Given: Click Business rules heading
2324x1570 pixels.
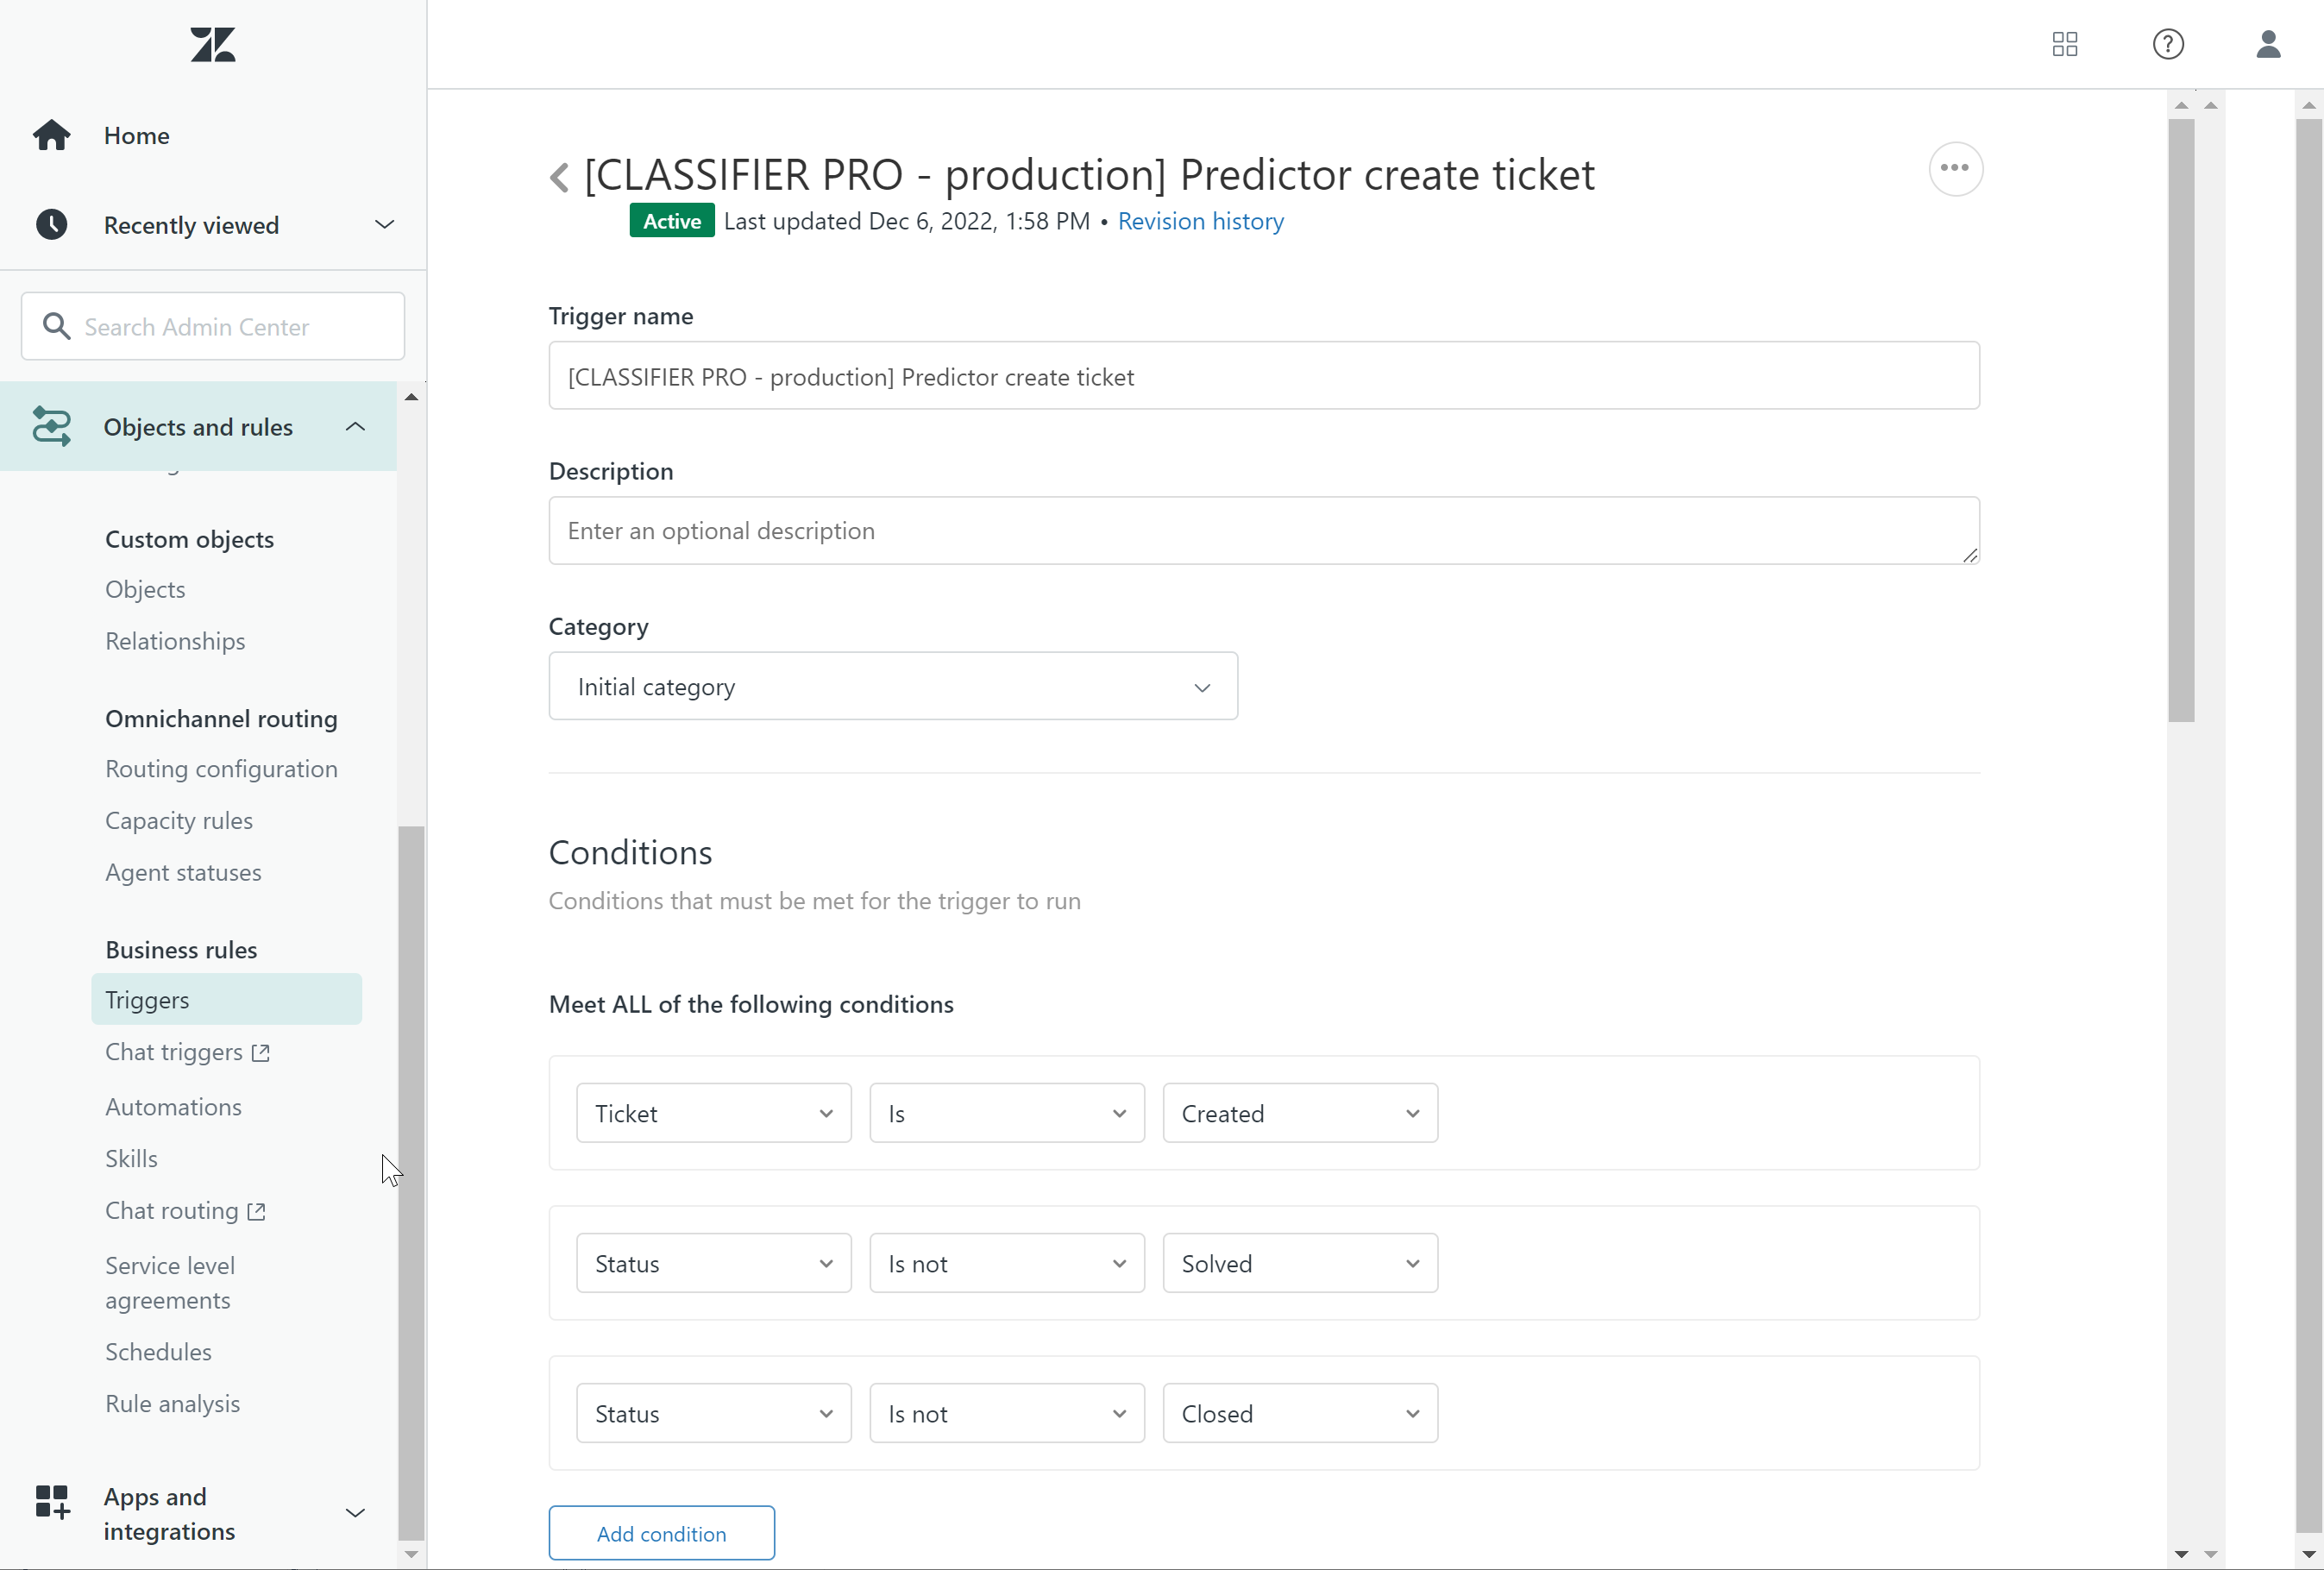Looking at the screenshot, I should [x=181, y=950].
